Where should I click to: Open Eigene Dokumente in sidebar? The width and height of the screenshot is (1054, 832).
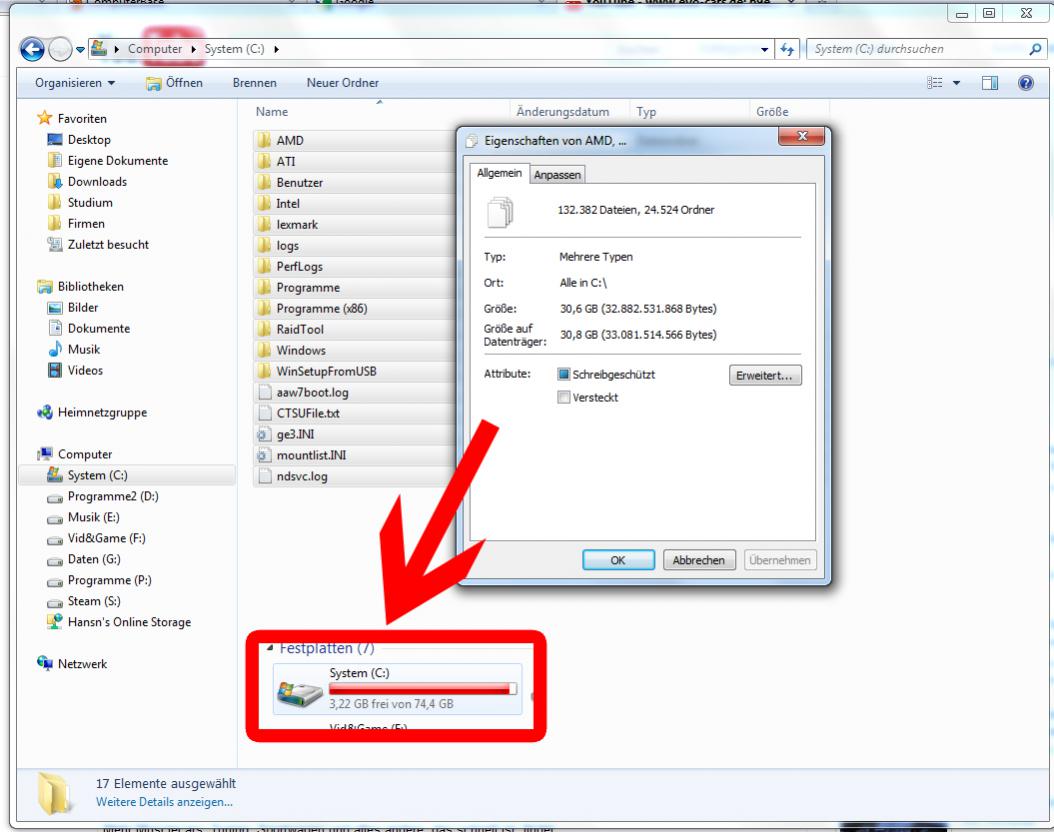(x=118, y=161)
